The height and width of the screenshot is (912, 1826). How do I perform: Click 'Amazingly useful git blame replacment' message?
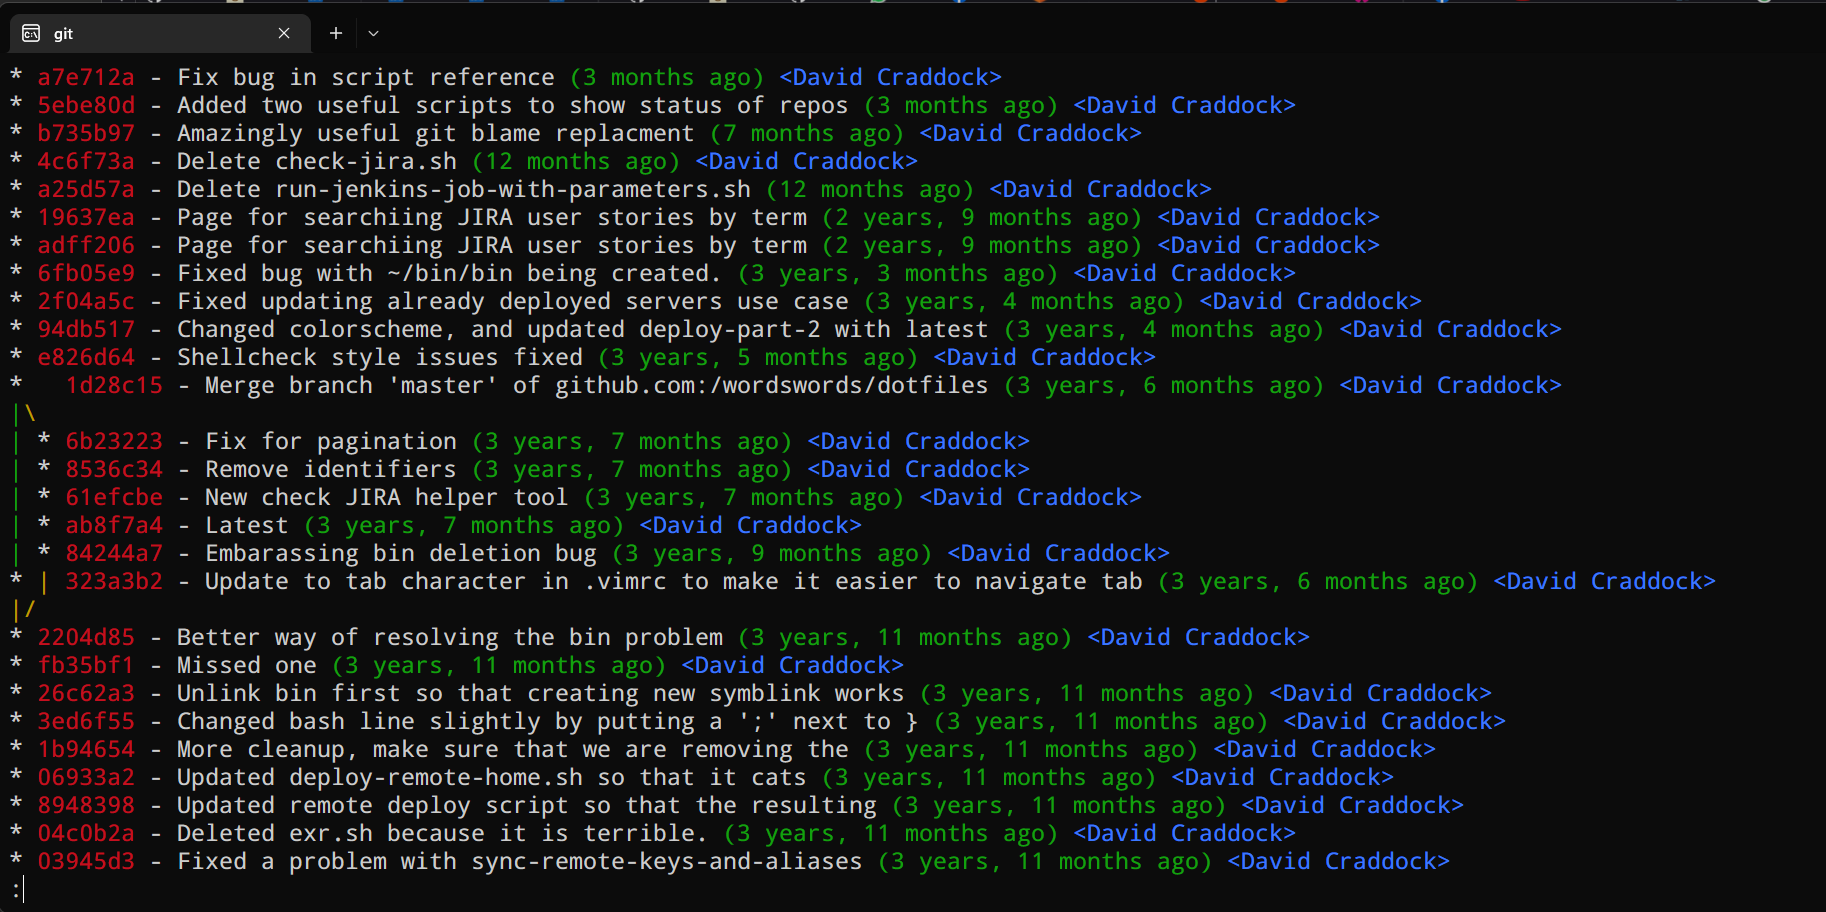[x=436, y=133]
